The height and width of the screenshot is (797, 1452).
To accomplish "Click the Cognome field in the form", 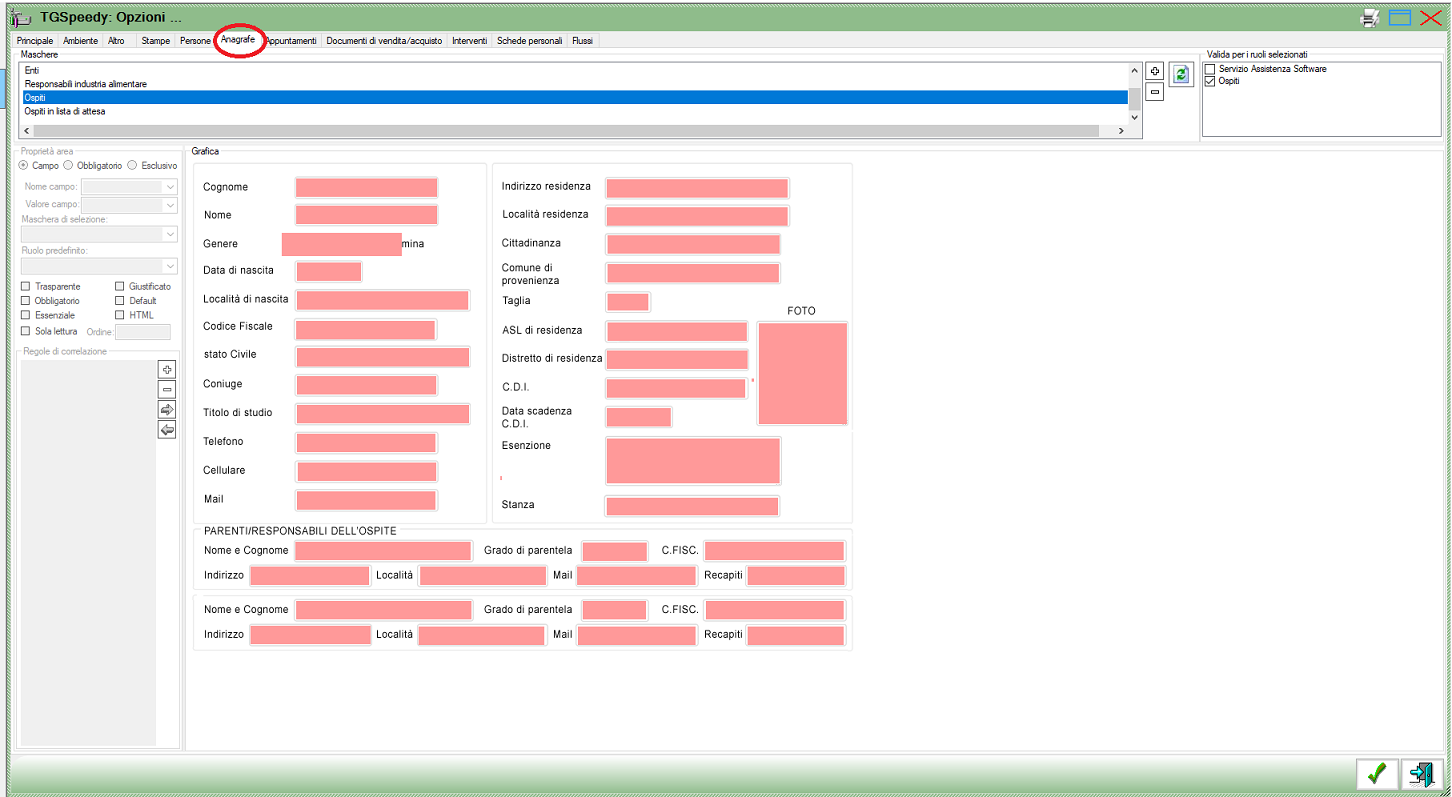I will pos(367,188).
